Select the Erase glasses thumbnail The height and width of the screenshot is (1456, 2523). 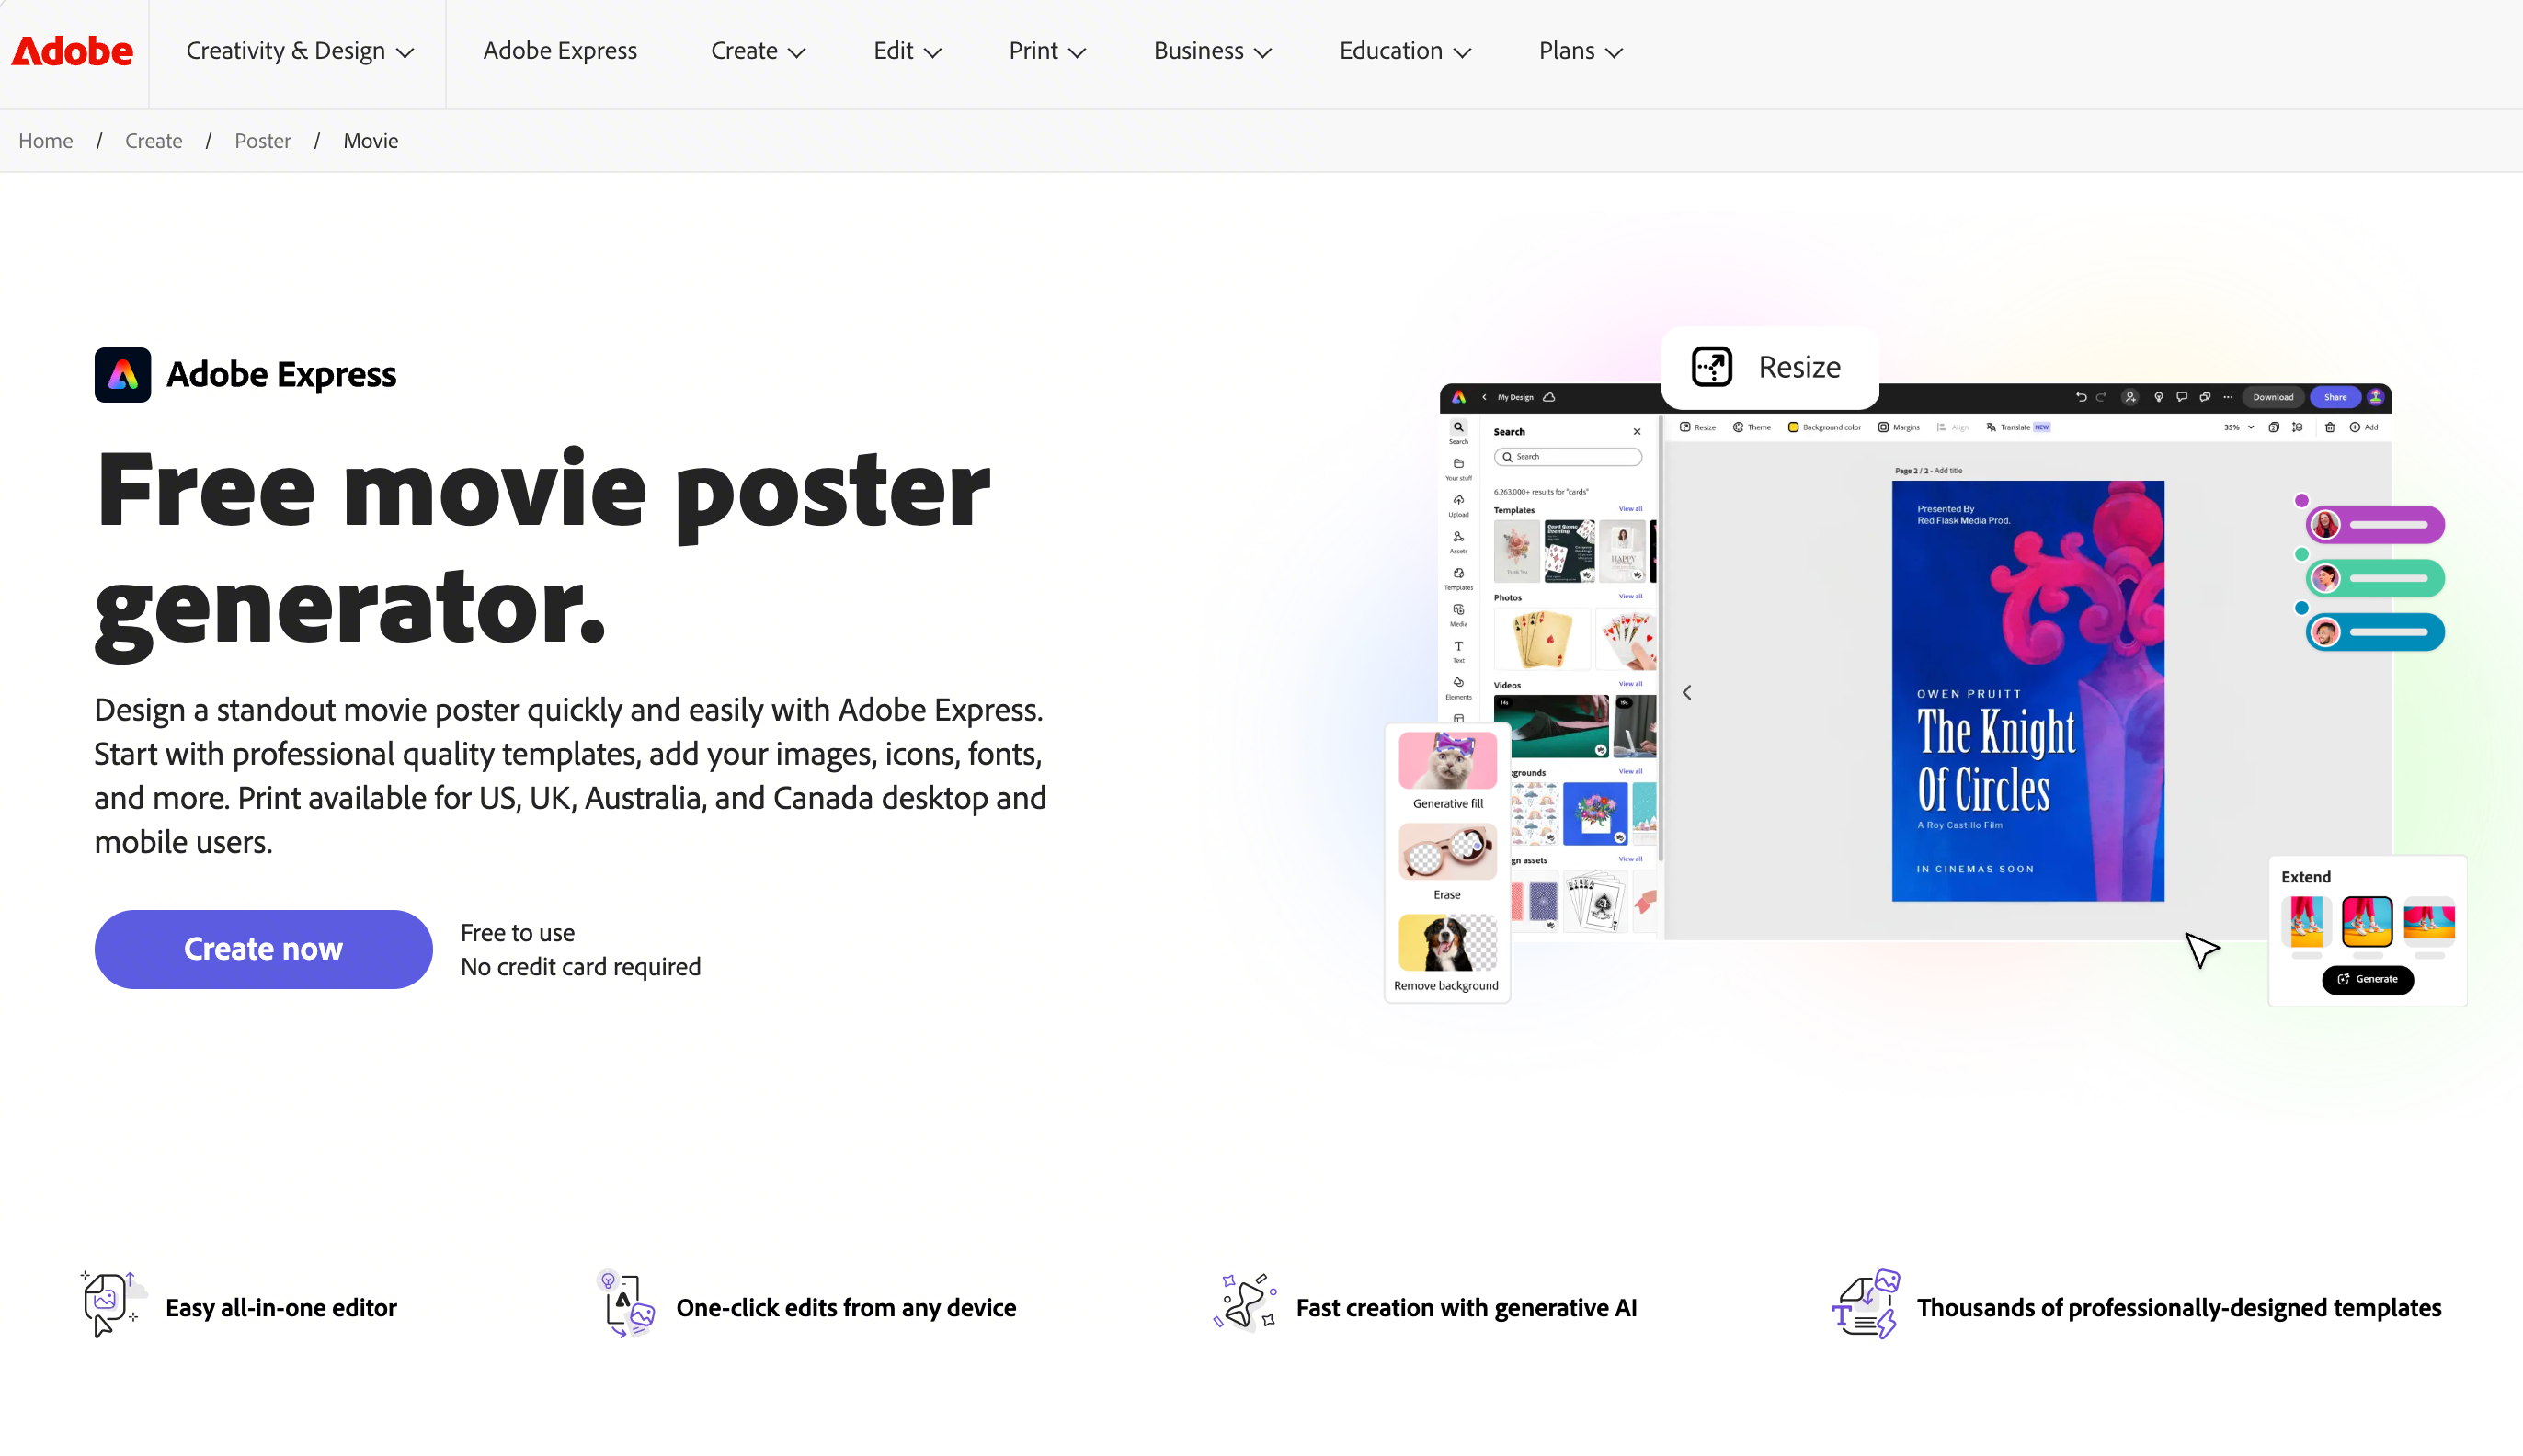(x=1448, y=852)
